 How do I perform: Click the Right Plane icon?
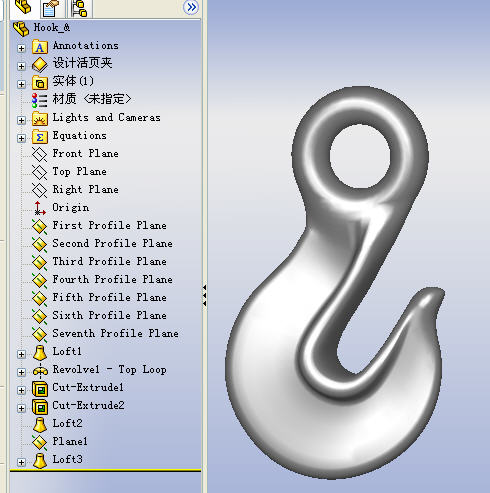point(40,191)
